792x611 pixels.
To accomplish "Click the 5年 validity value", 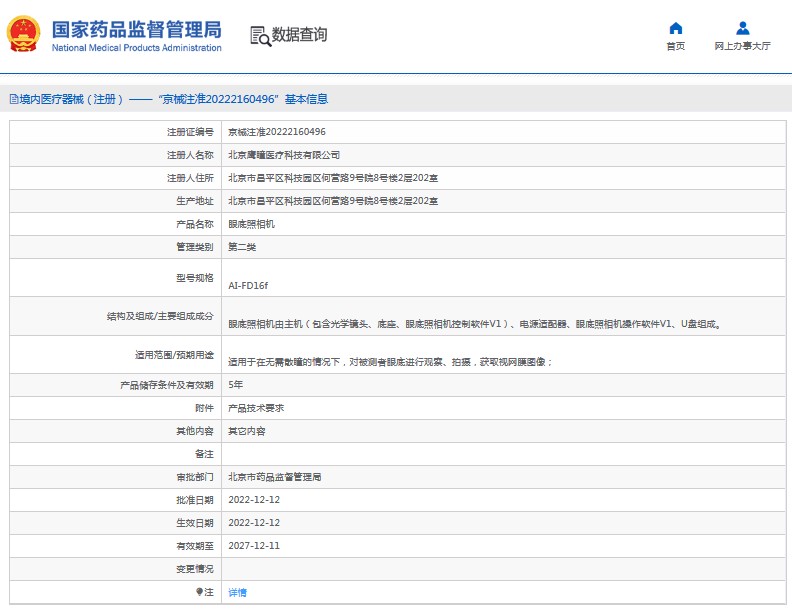I will coord(235,385).
